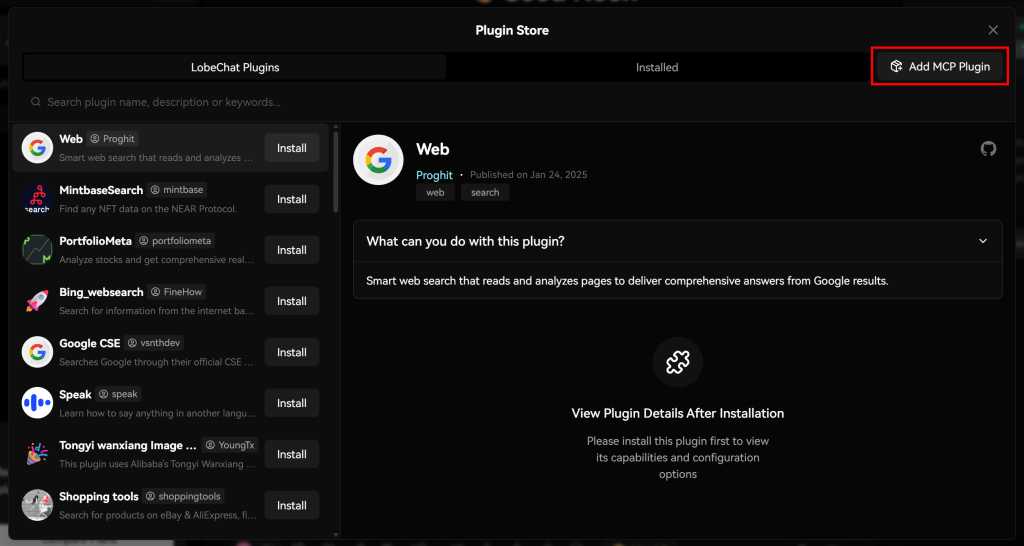The image size is (1024, 546).
Task: Click the plugin list scrollbar
Action: pos(336,170)
